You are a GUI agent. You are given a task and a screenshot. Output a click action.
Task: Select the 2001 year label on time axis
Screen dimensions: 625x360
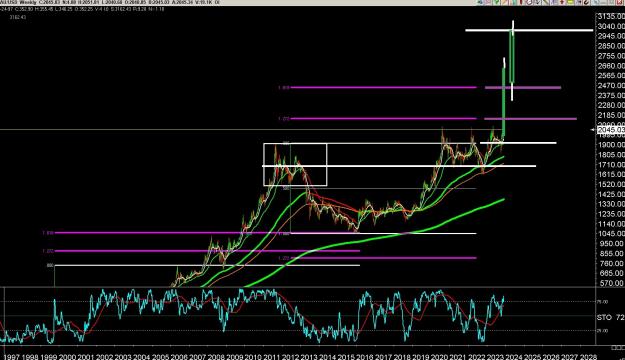pyautogui.click(x=85, y=356)
